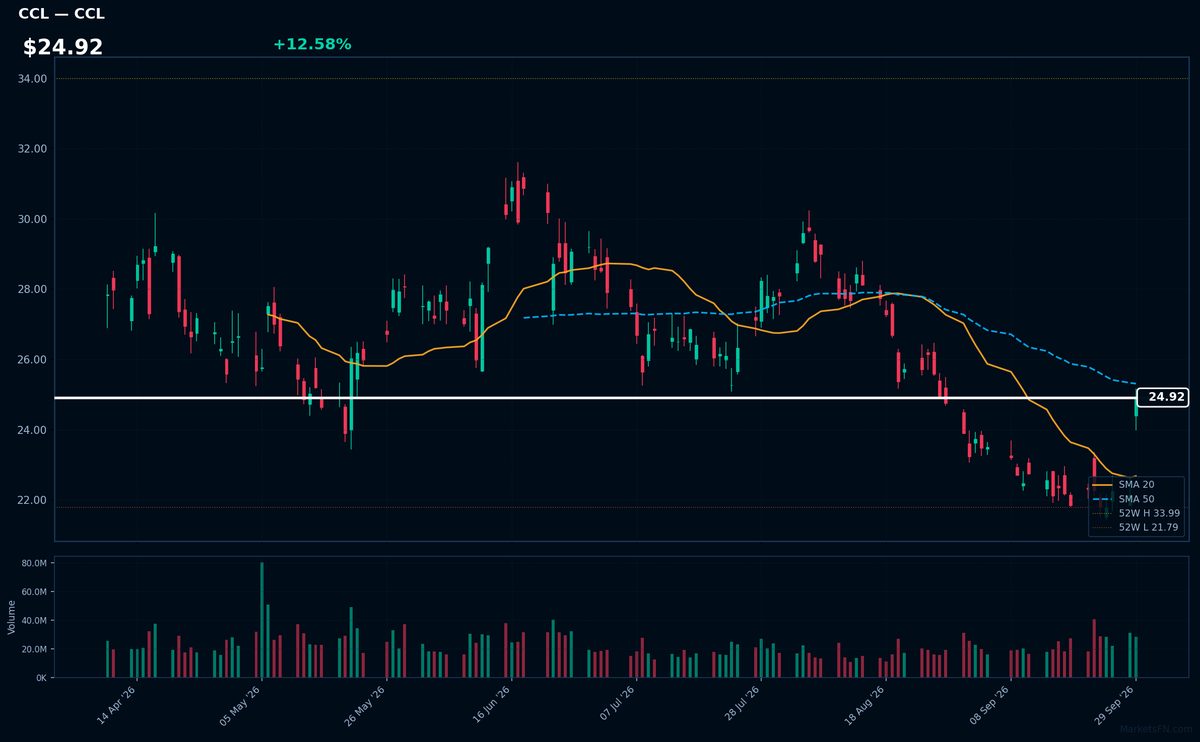Click the tallest volume bar near 05 May

(x=262, y=620)
